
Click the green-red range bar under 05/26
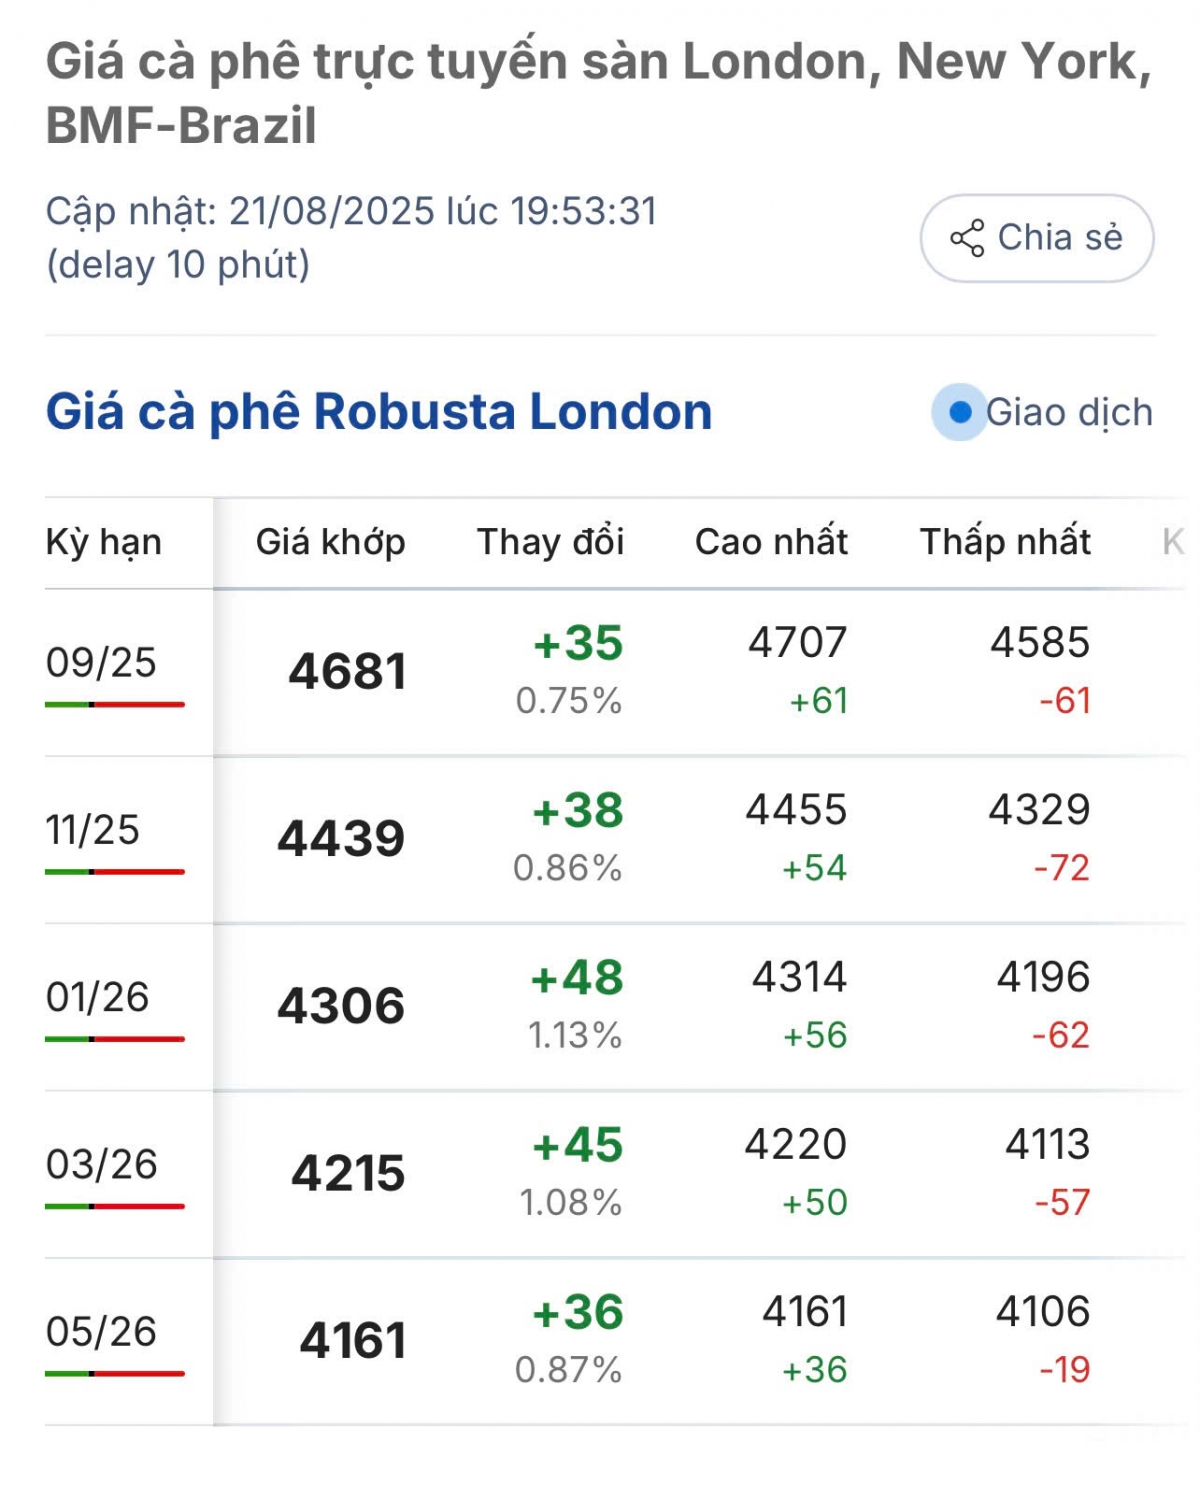pos(115,1374)
